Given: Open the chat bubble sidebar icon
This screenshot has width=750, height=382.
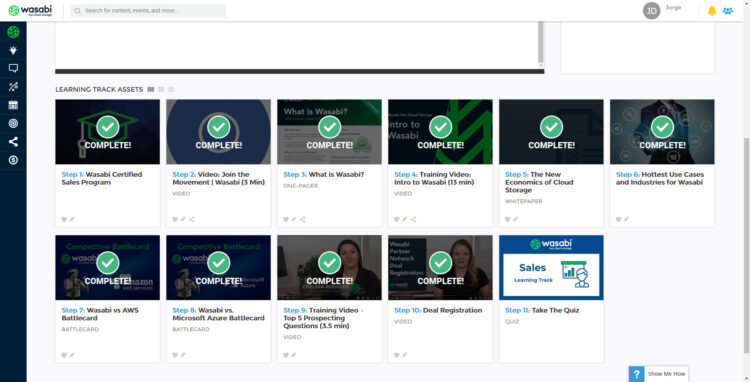Looking at the screenshot, I should tap(13, 68).
